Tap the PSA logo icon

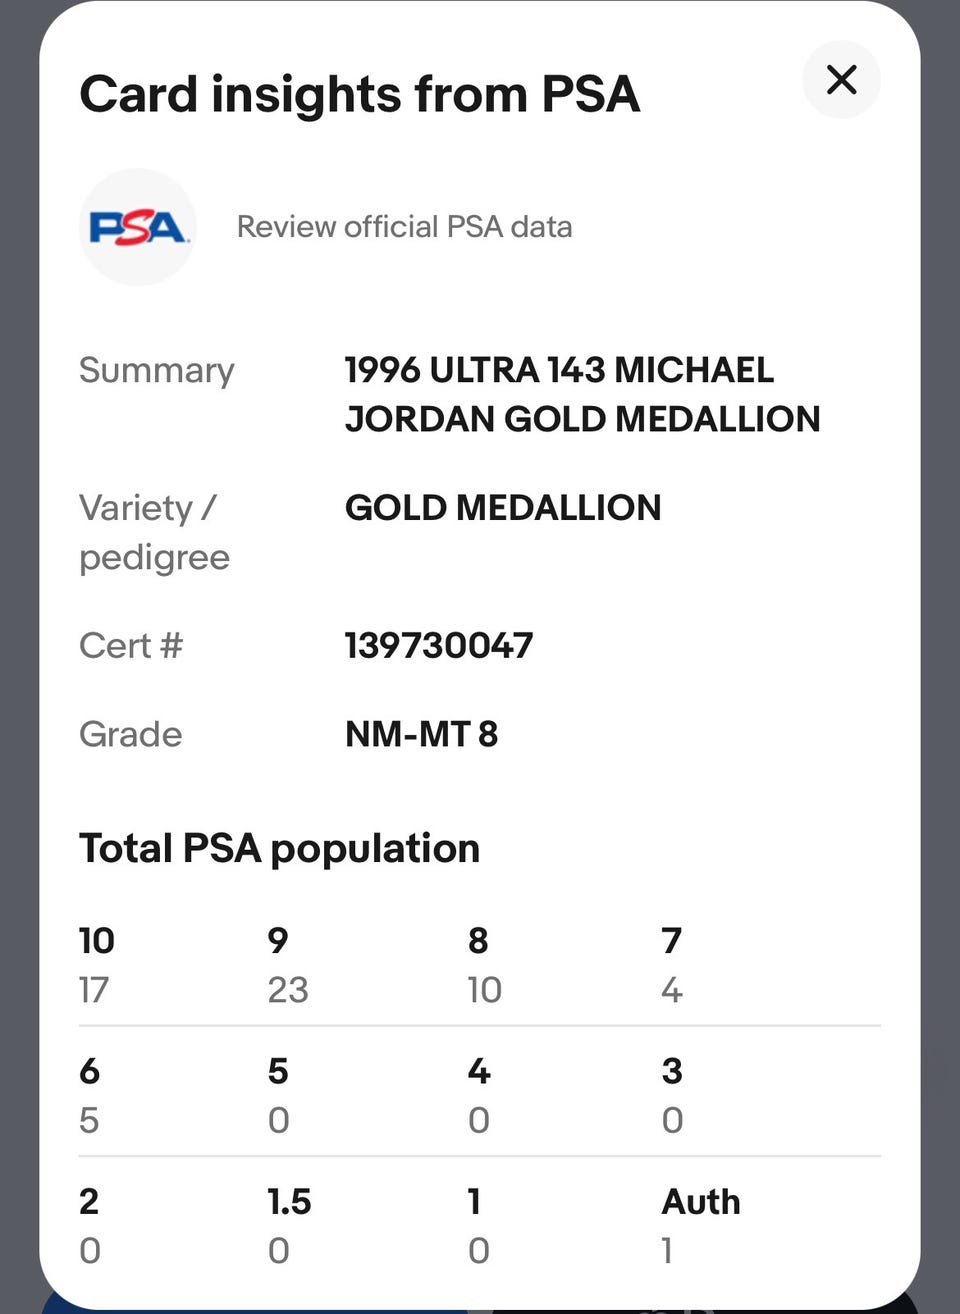pos(137,227)
